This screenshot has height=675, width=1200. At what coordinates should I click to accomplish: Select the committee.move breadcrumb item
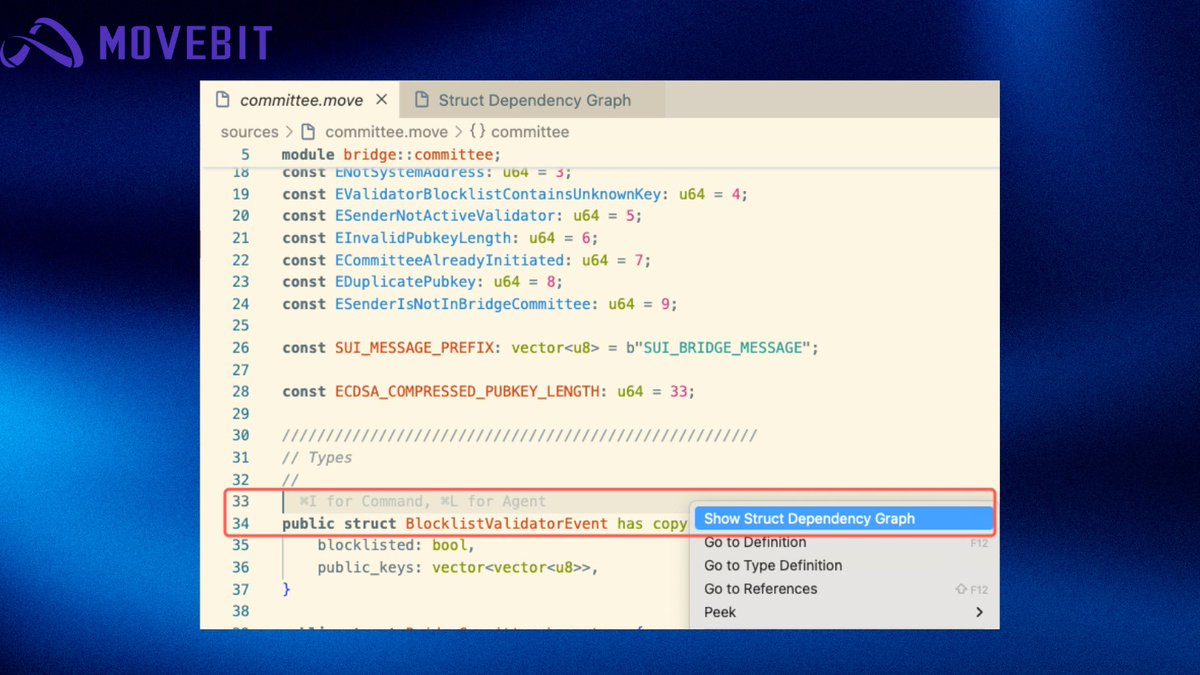click(x=386, y=132)
